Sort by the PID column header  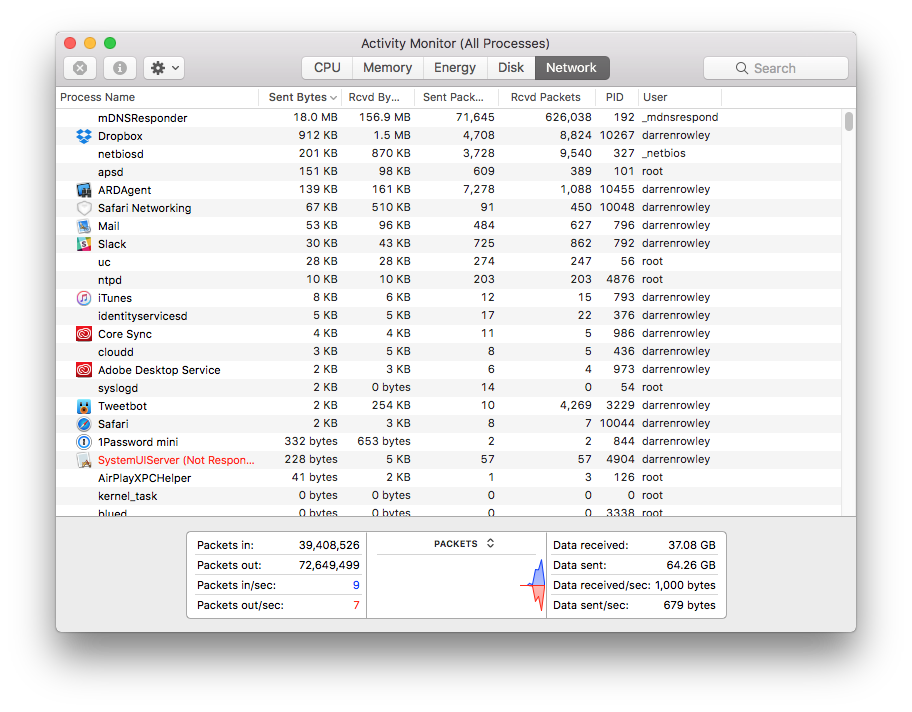coord(617,97)
